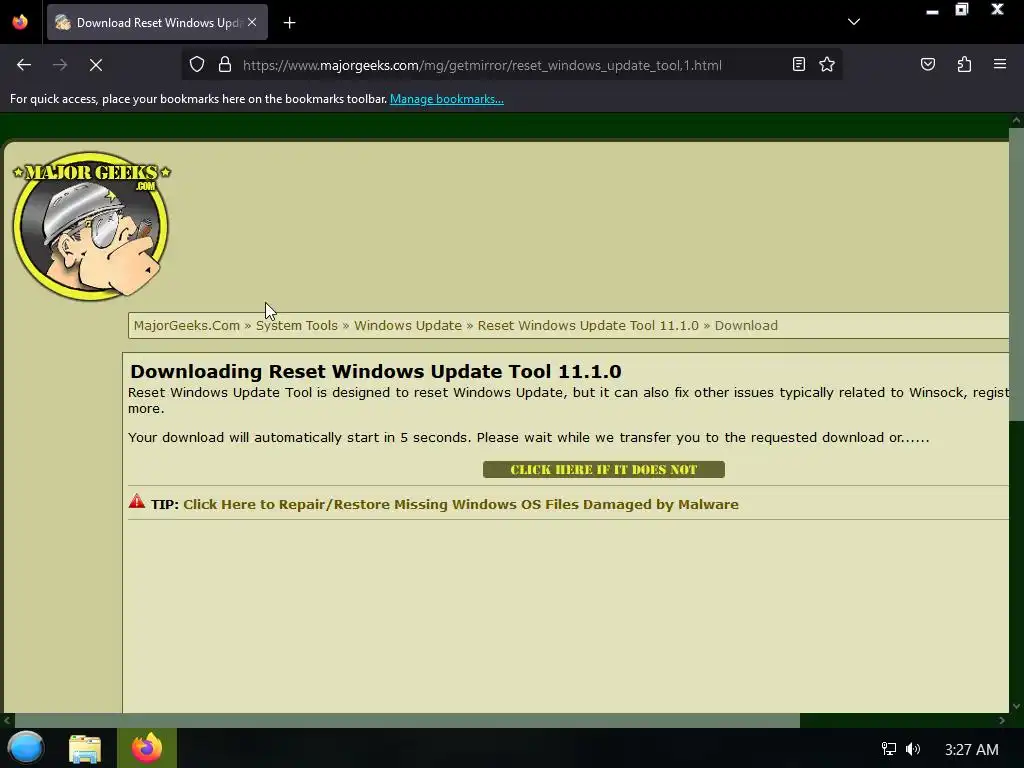Open Manage bookmarks link
The width and height of the screenshot is (1024, 768).
(447, 99)
